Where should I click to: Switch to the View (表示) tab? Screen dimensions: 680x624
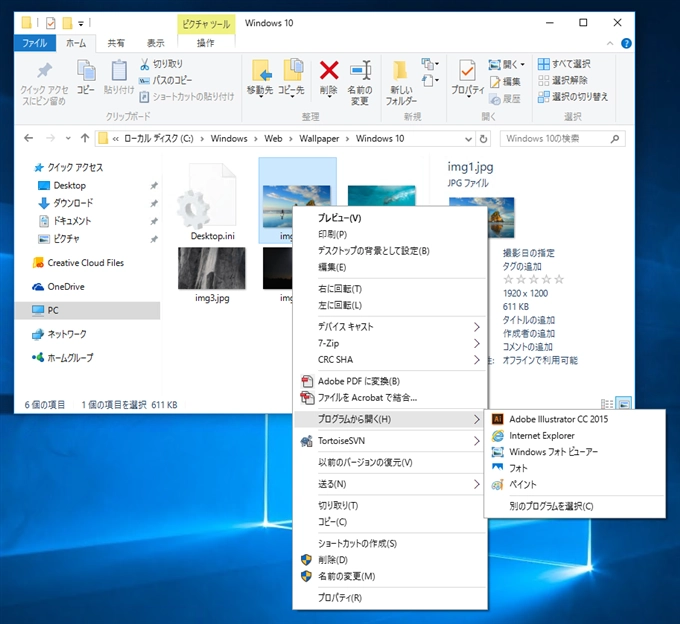pyautogui.click(x=156, y=43)
